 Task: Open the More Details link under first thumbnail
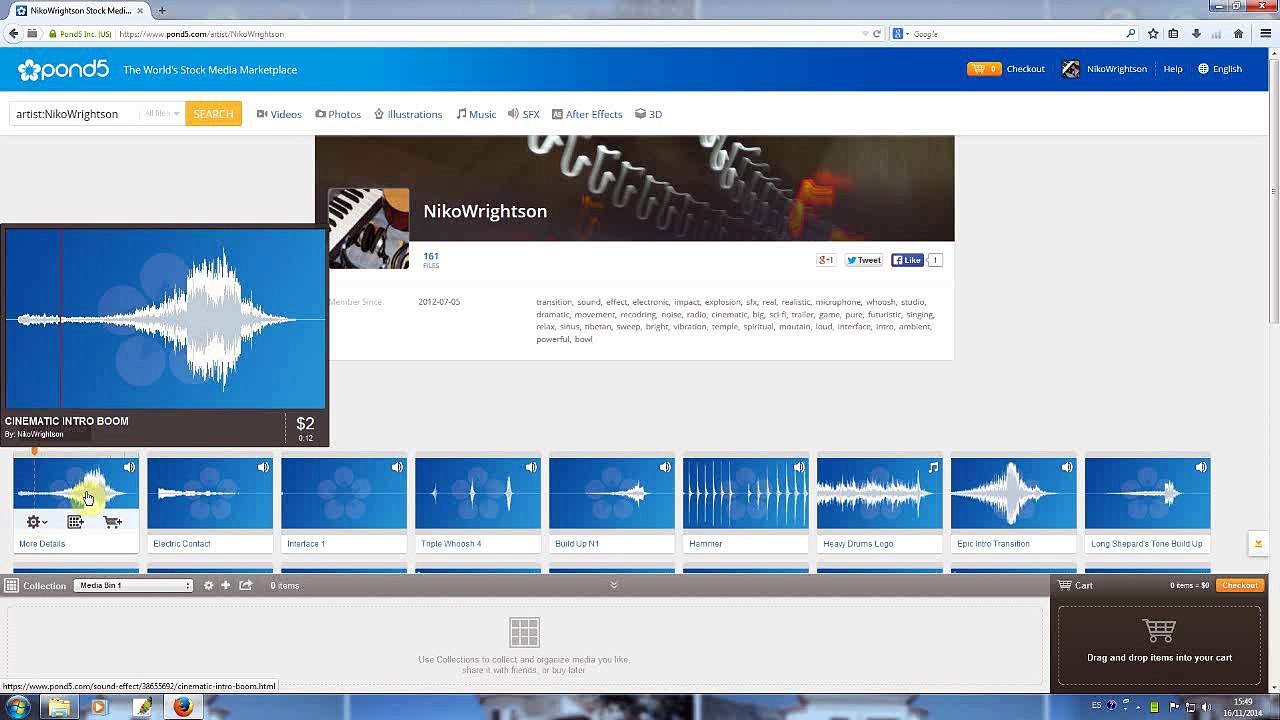(42, 544)
